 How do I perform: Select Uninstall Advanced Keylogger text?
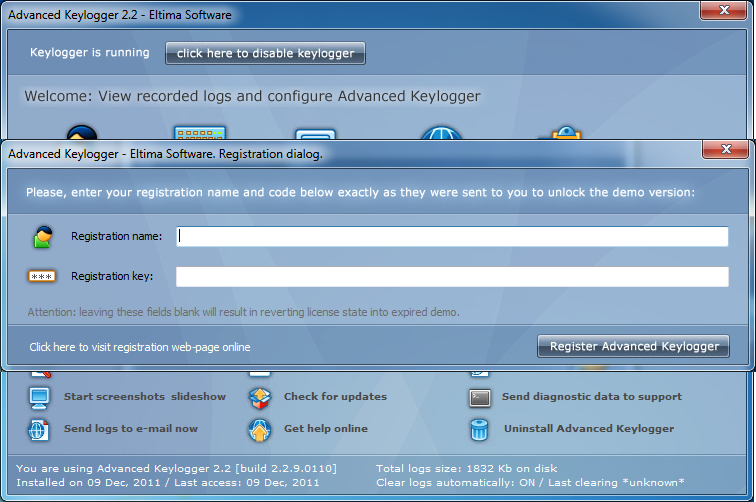588,429
